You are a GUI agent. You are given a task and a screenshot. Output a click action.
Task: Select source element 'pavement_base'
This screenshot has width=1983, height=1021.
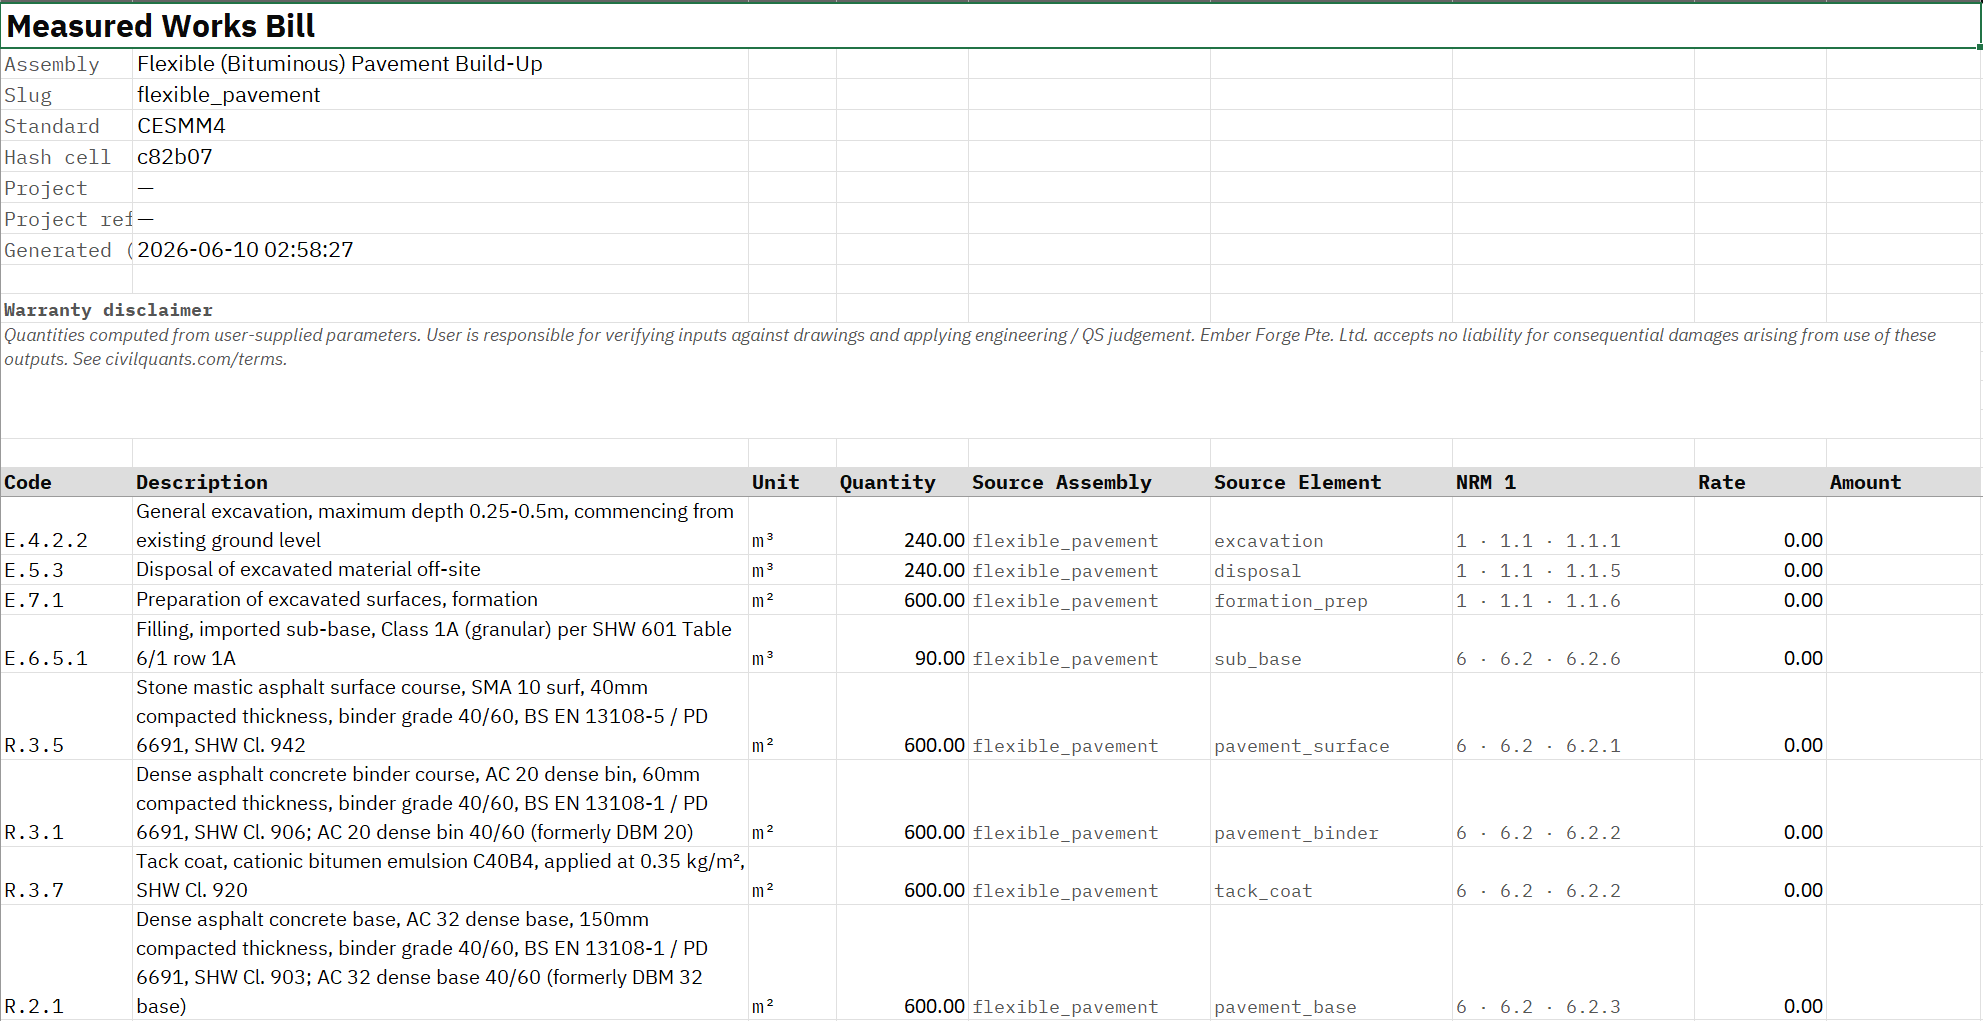point(1331,963)
